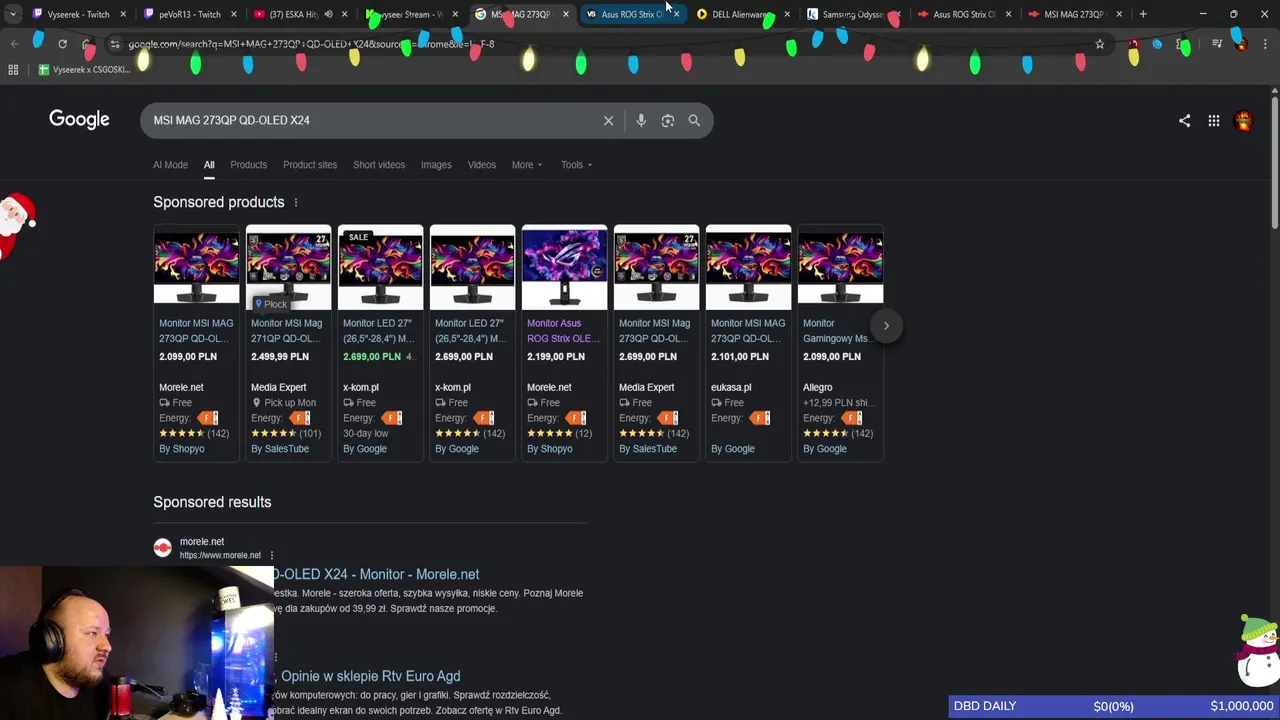Open the Images results tab
Viewport: 1280px width, 720px height.
436,165
